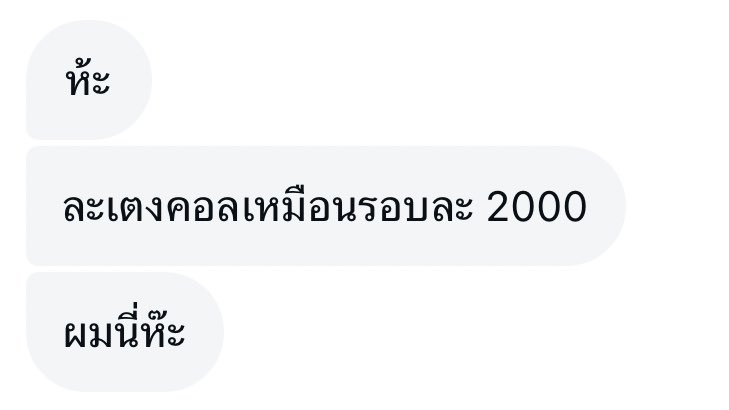The width and height of the screenshot is (729, 410).
Task: Click the ending ละ before the number 2000
Action: [x=452, y=208]
